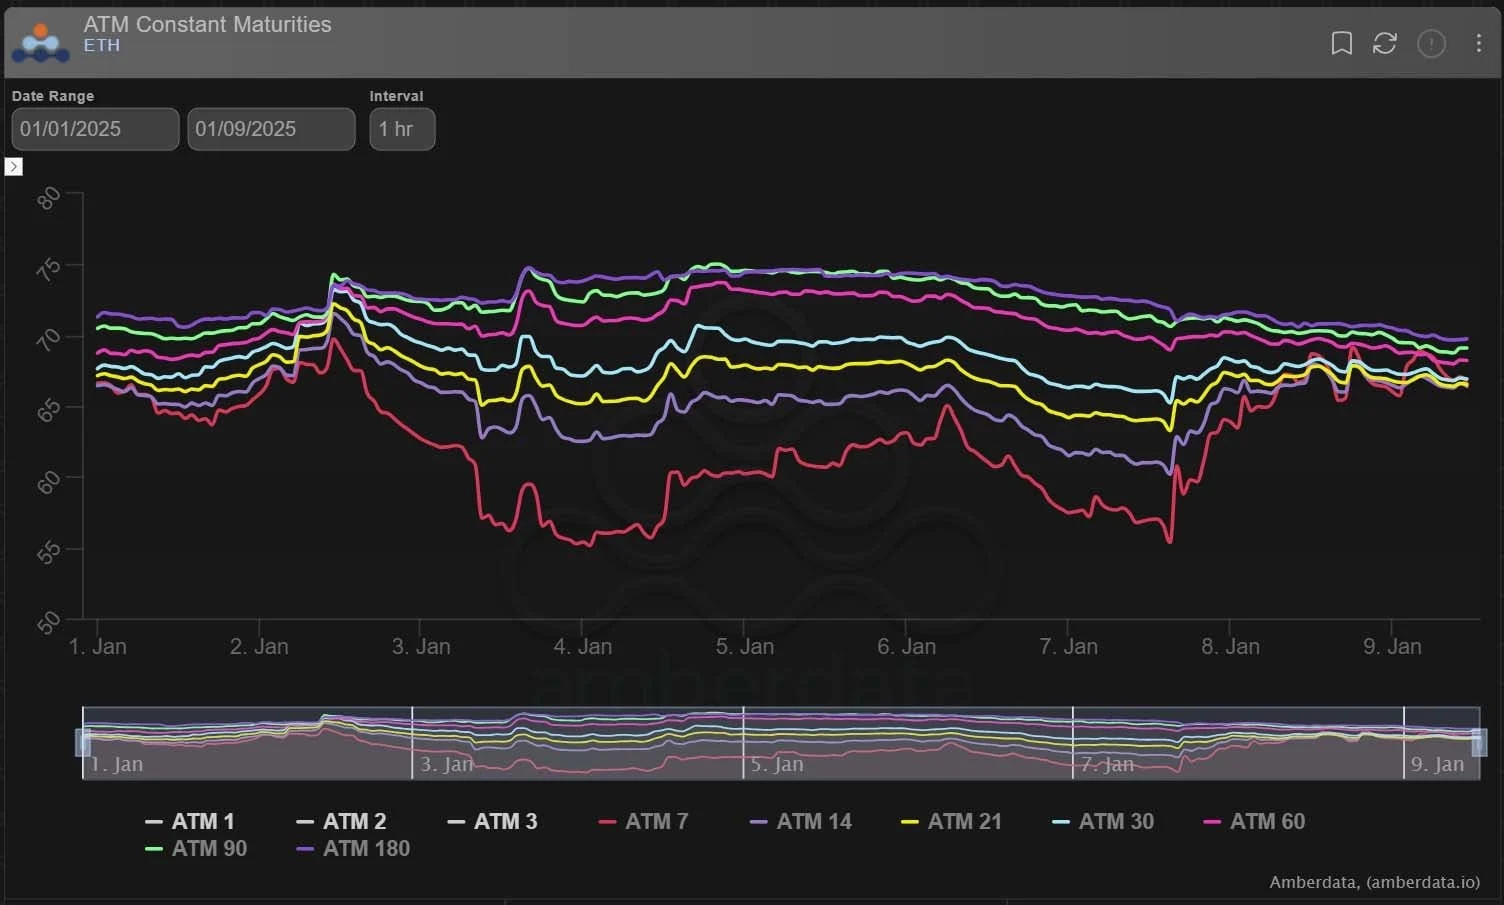Image resolution: width=1504 pixels, height=905 pixels.
Task: Toggle ATM 3 series in legend
Action: 492,821
